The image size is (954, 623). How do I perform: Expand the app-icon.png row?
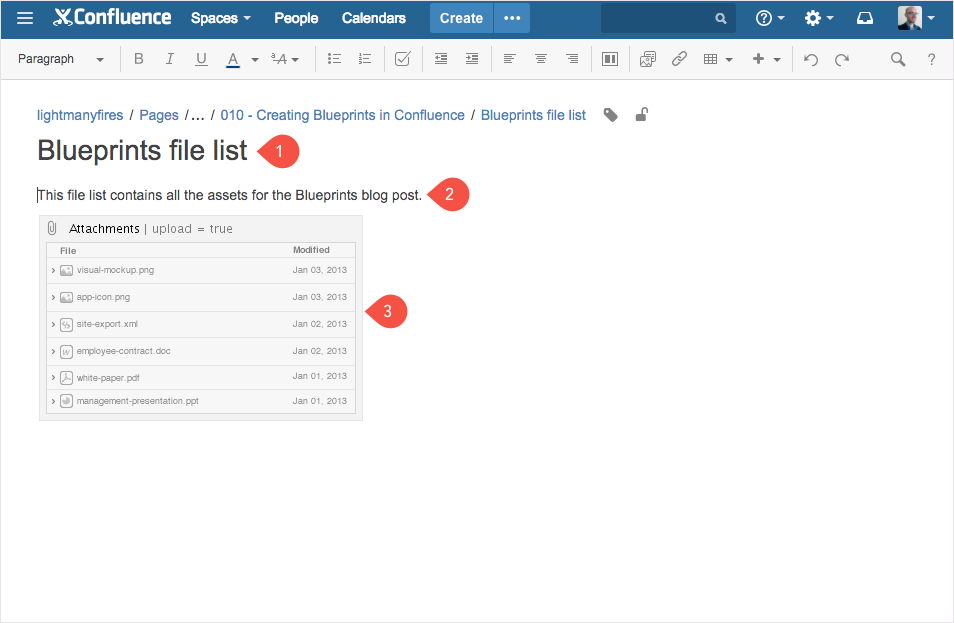tap(54, 298)
